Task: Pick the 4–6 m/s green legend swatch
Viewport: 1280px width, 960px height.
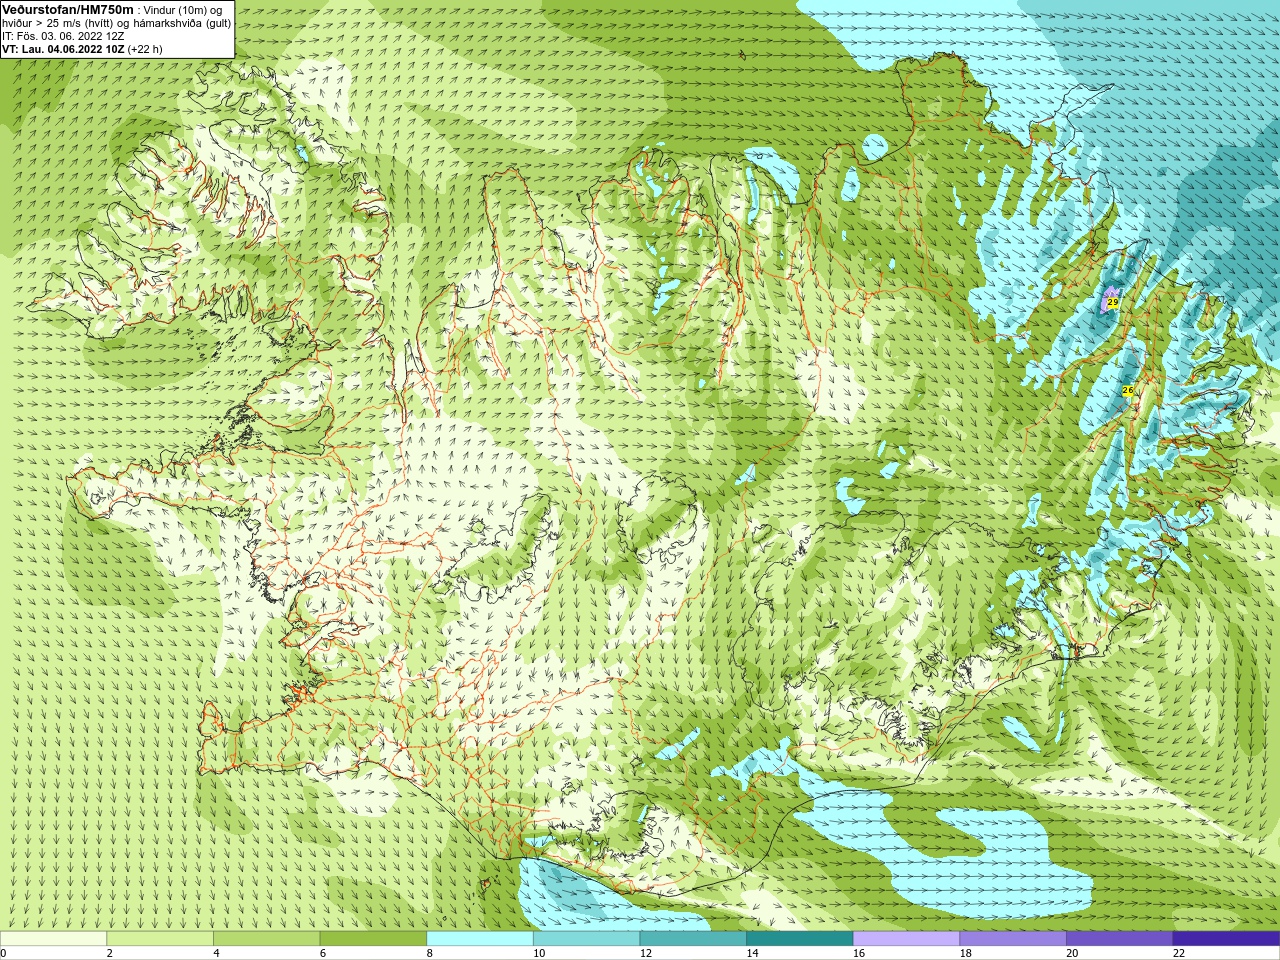Action: (266, 939)
